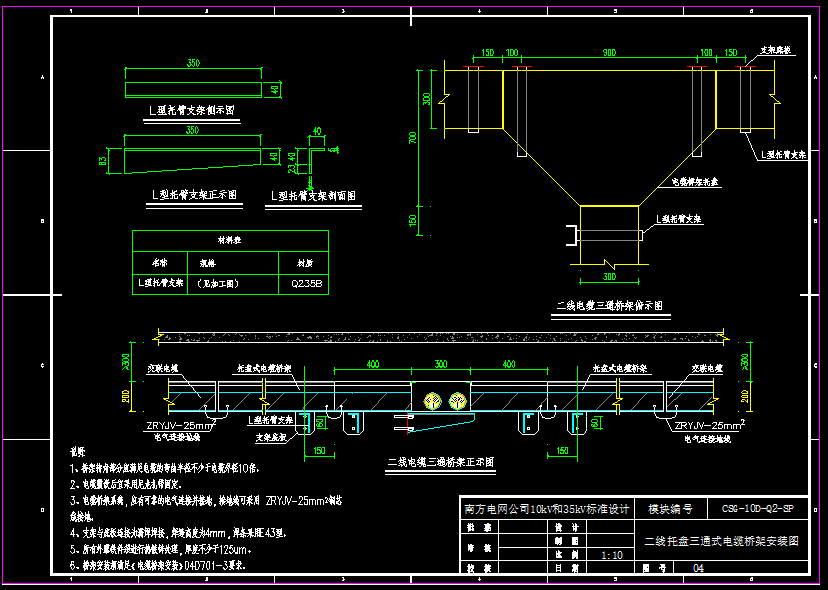
Task: Click the module code CSG-10D-Q2-SP
Action: pos(757,509)
